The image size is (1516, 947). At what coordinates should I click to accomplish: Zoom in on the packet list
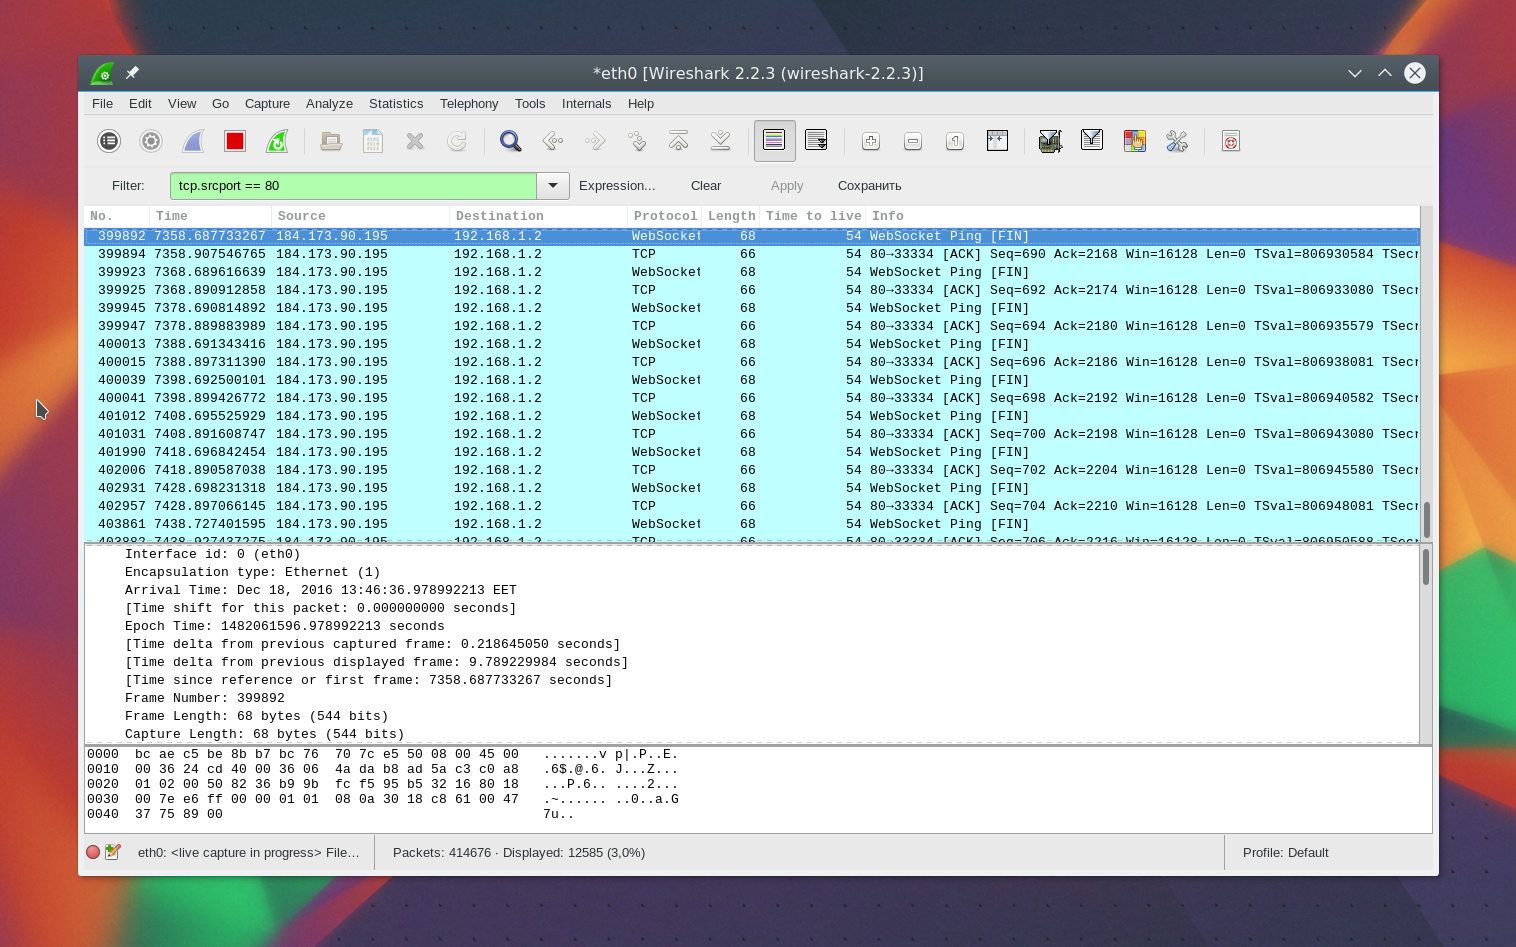tap(870, 140)
